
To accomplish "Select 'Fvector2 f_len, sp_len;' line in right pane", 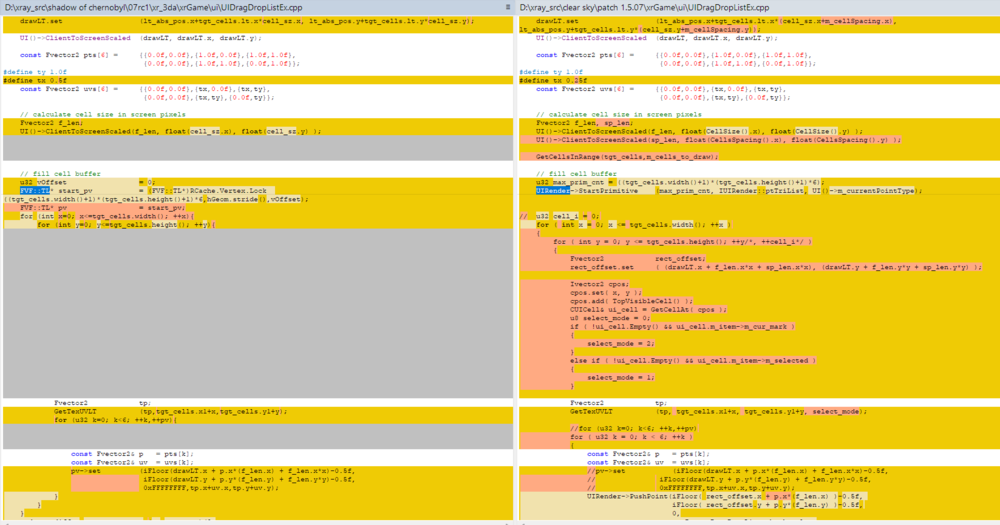I will 760,122.
